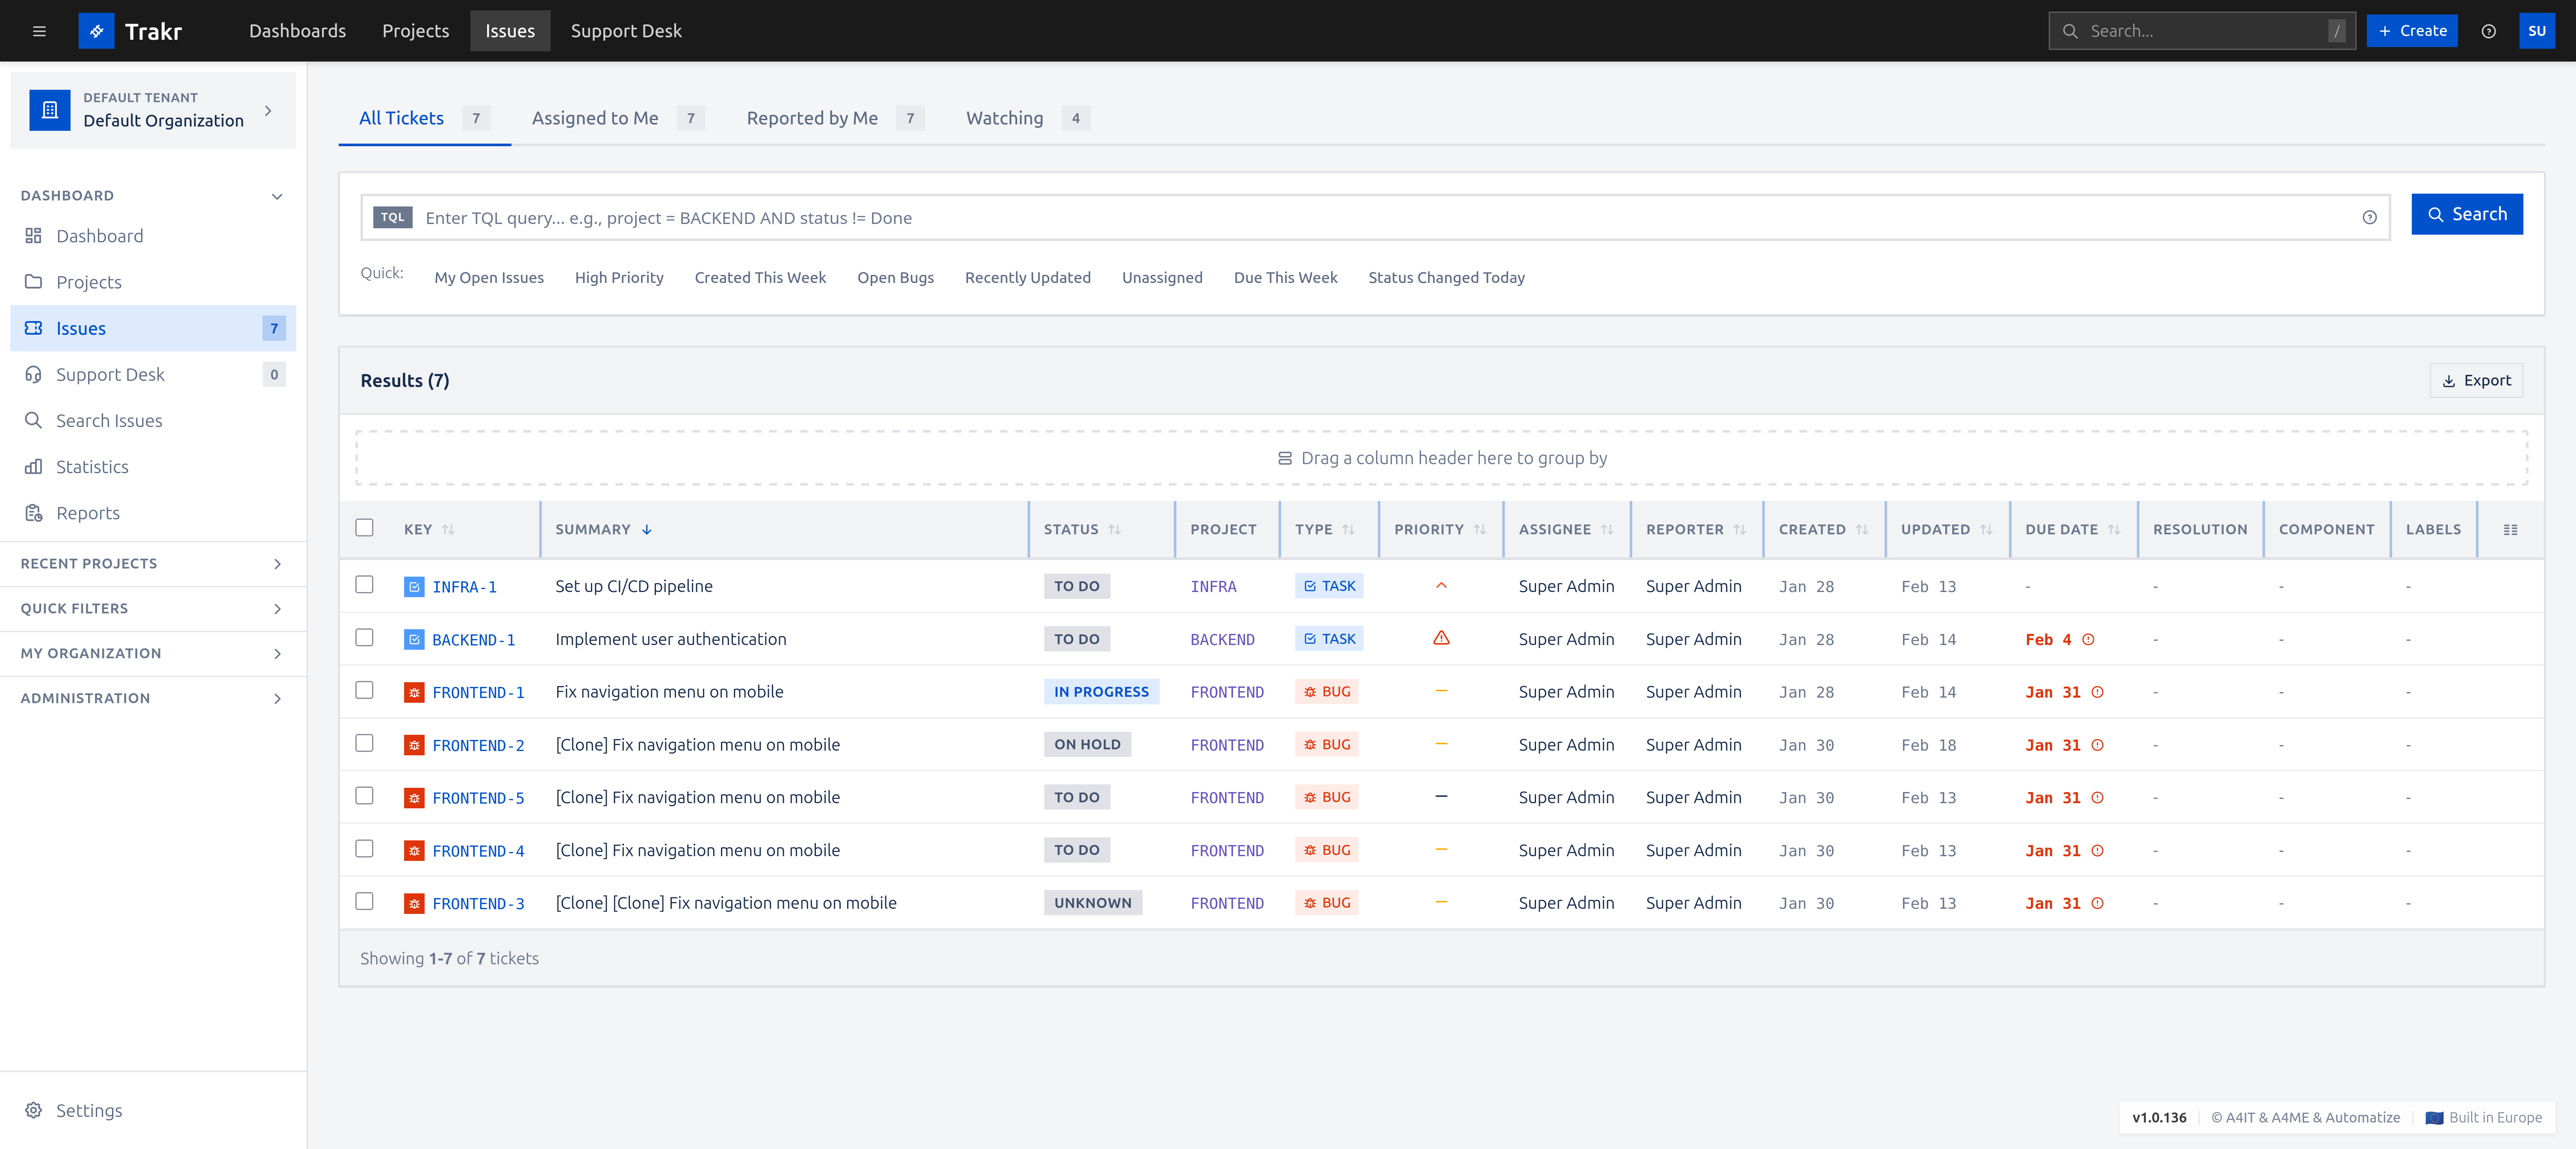Select all tickets with the header checkbox
Image resolution: width=2576 pixels, height=1149 pixels.
point(364,527)
